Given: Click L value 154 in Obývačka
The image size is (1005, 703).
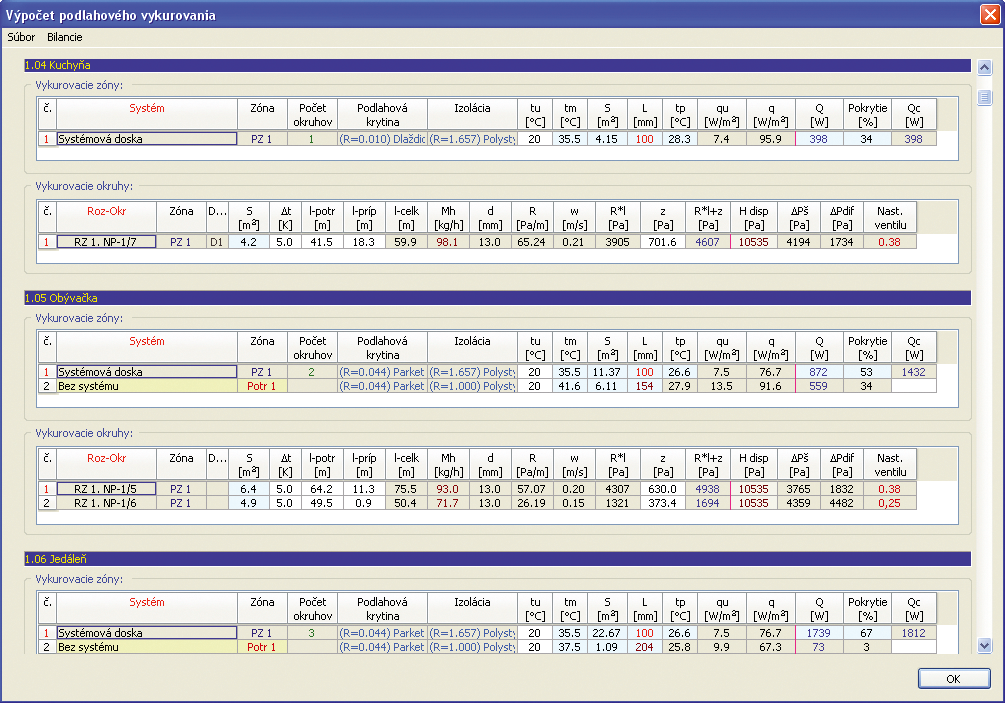Looking at the screenshot, I should pos(644,386).
